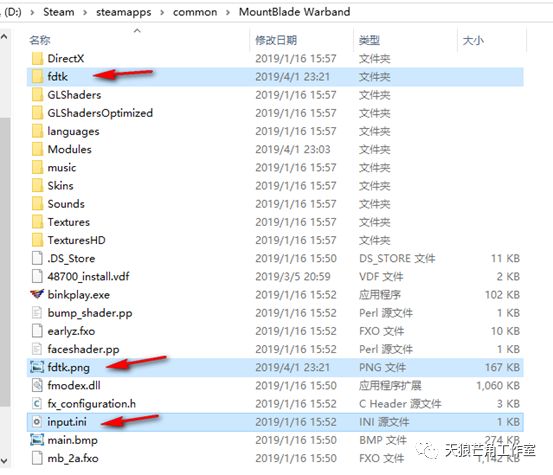Image resolution: width=553 pixels, height=475 pixels.
Task: Expand breadcrumb chevron after Steam
Action: 85,12
